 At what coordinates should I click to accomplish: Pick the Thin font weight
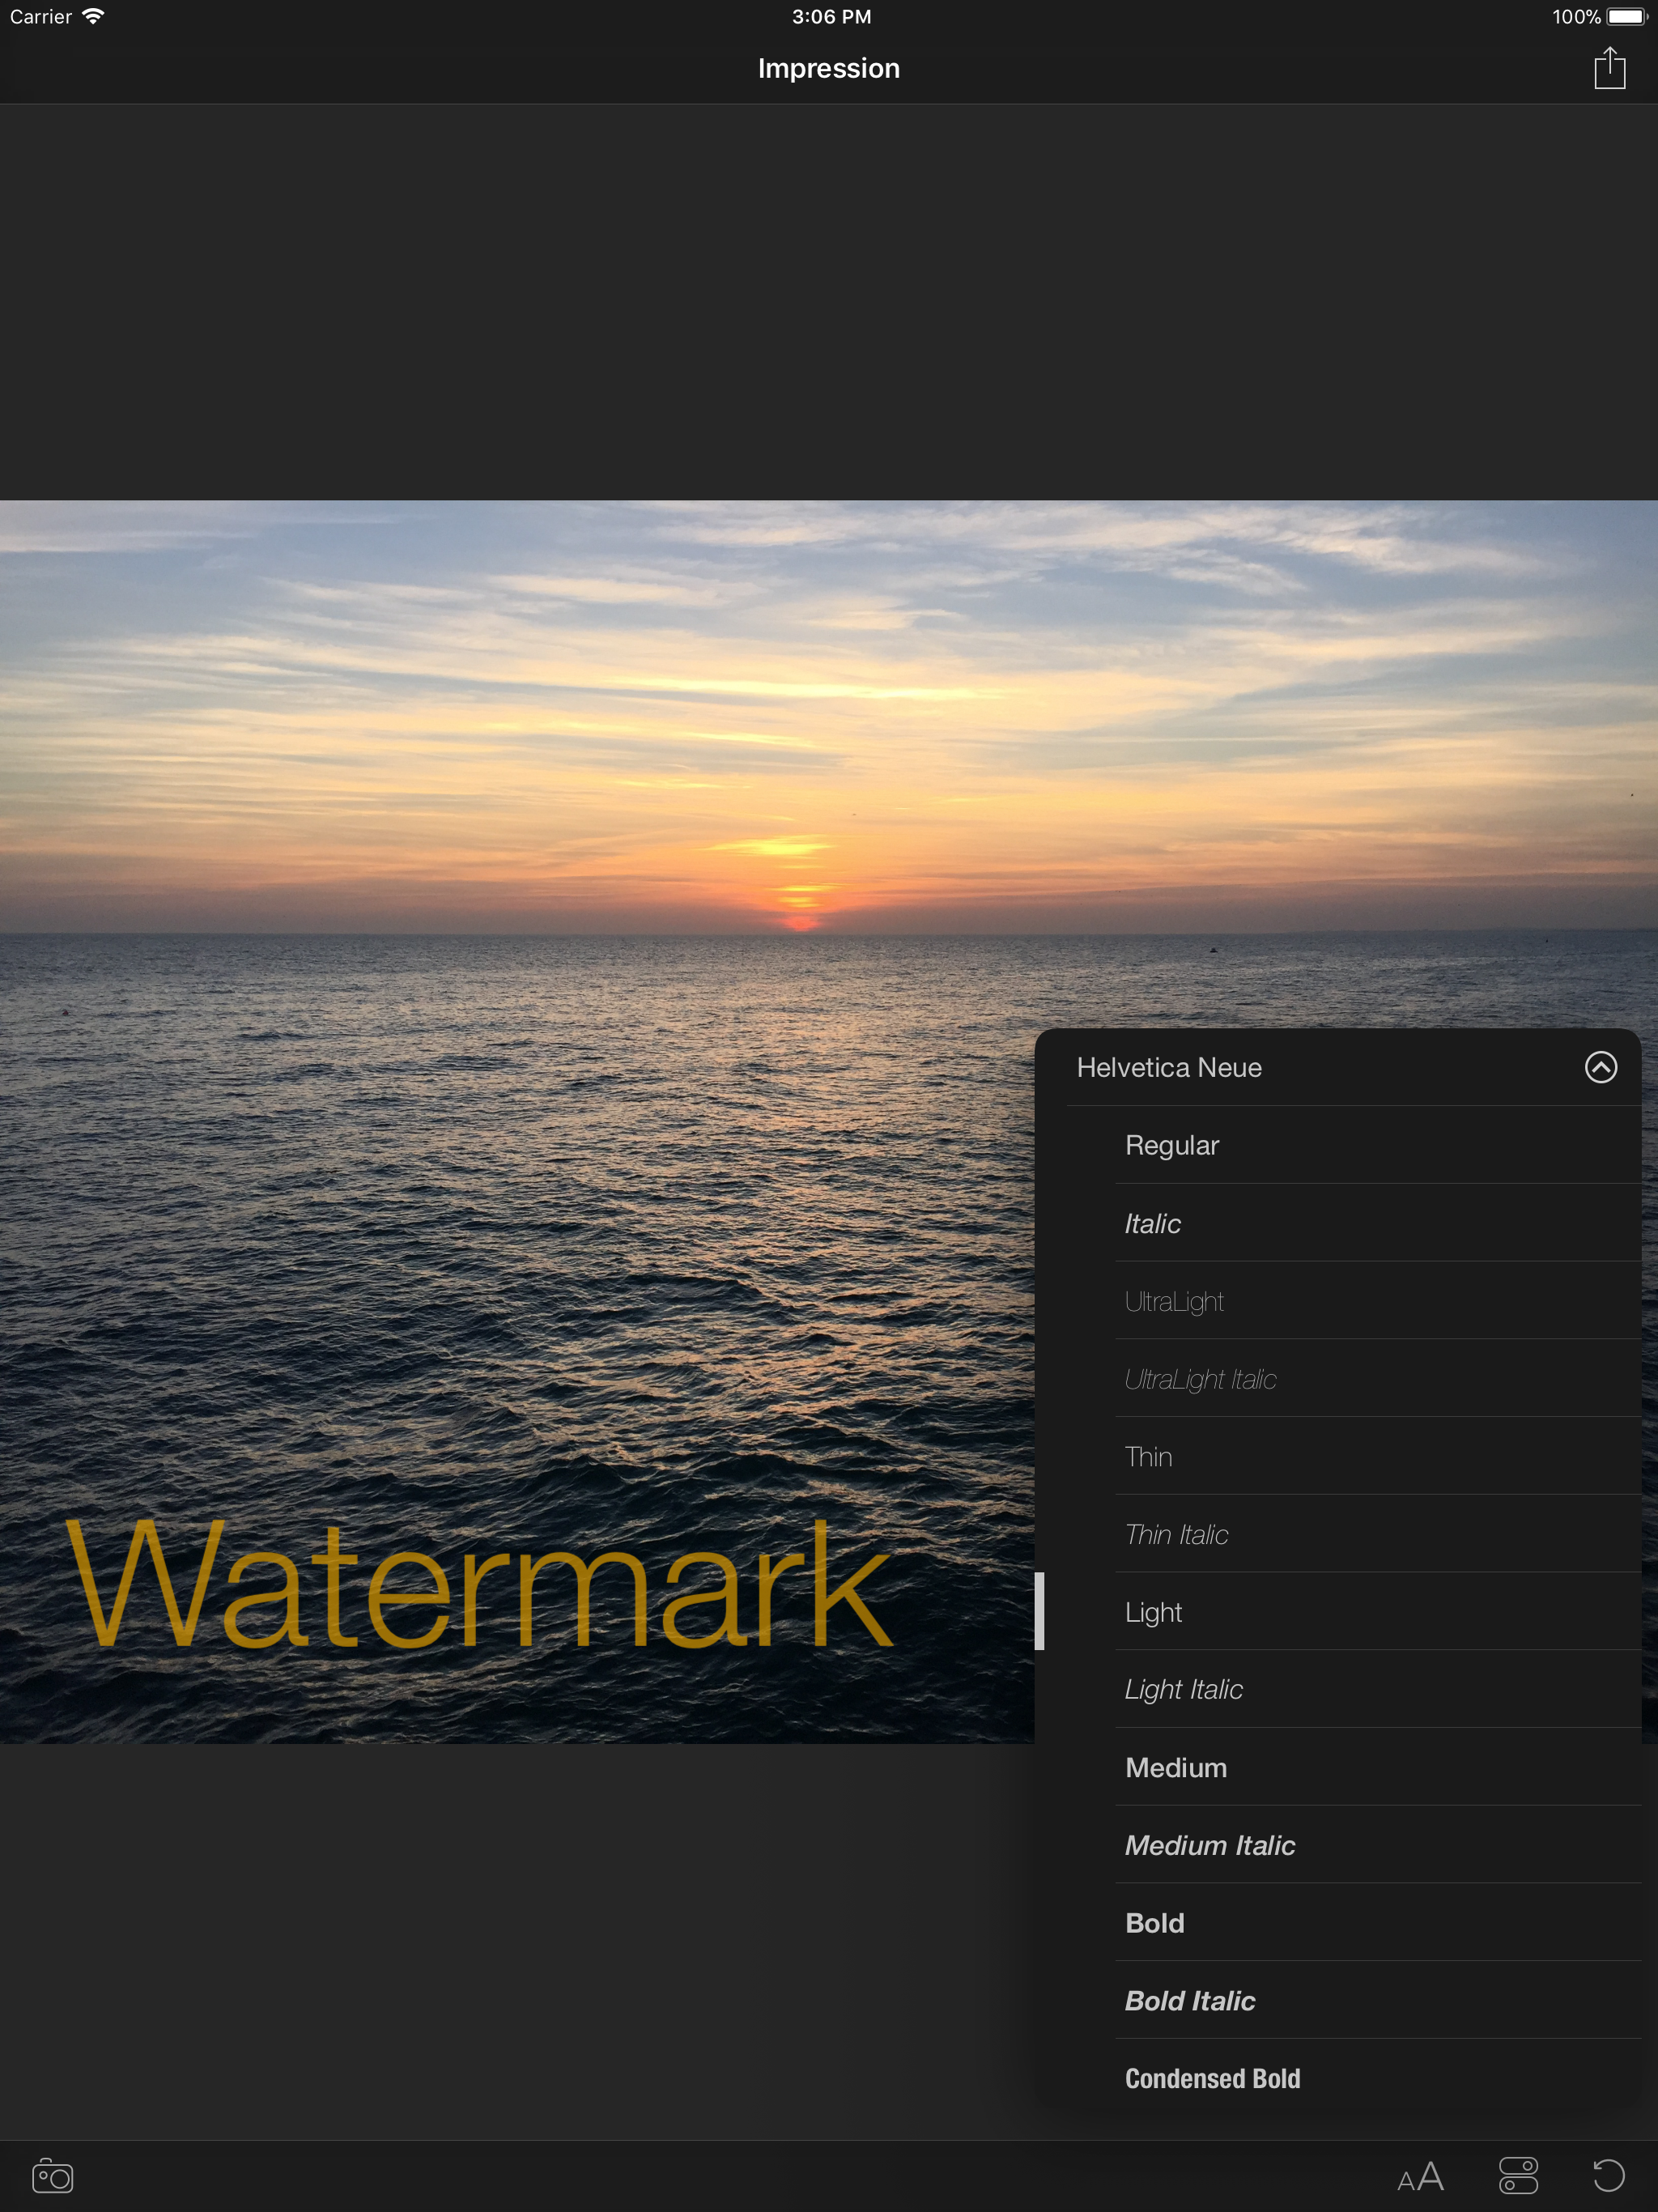(x=1147, y=1457)
